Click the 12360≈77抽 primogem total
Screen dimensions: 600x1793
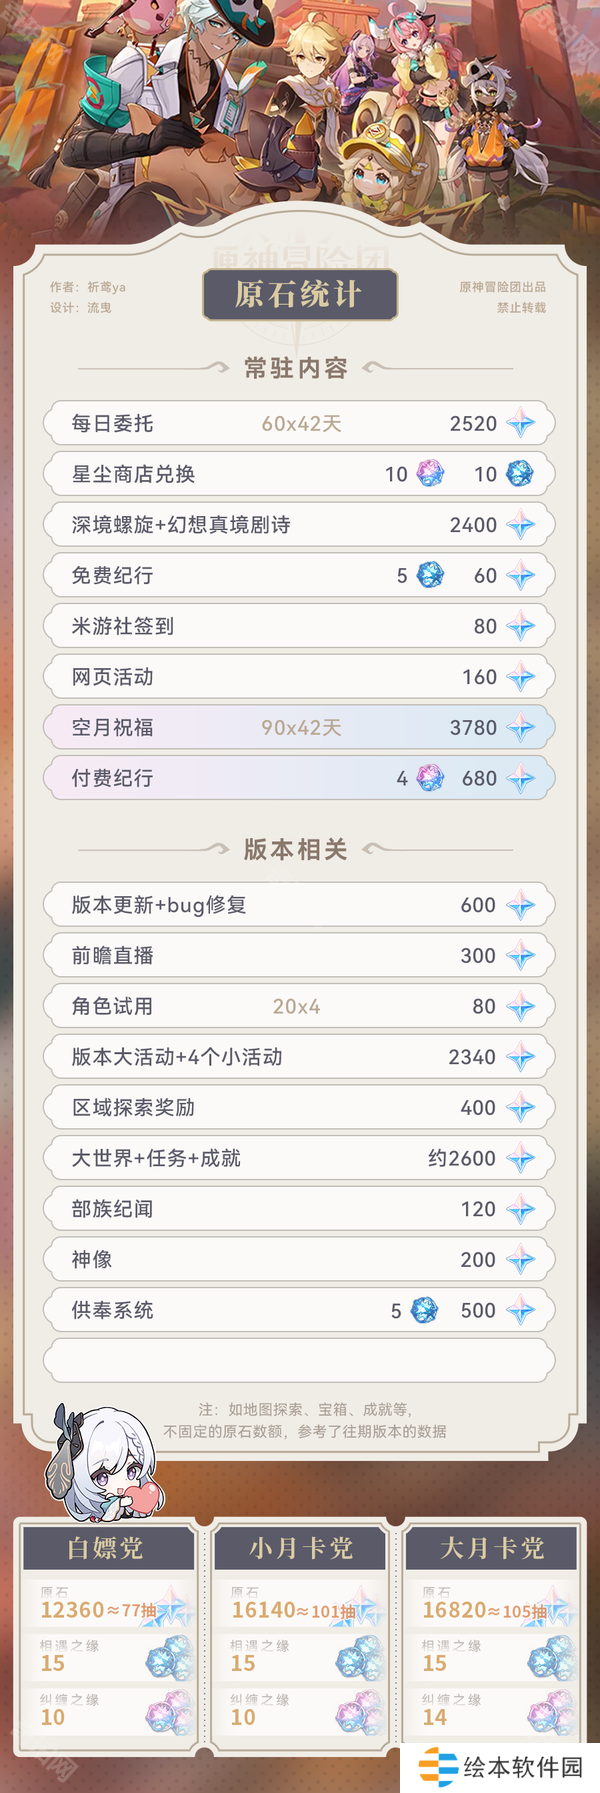click(x=98, y=1610)
